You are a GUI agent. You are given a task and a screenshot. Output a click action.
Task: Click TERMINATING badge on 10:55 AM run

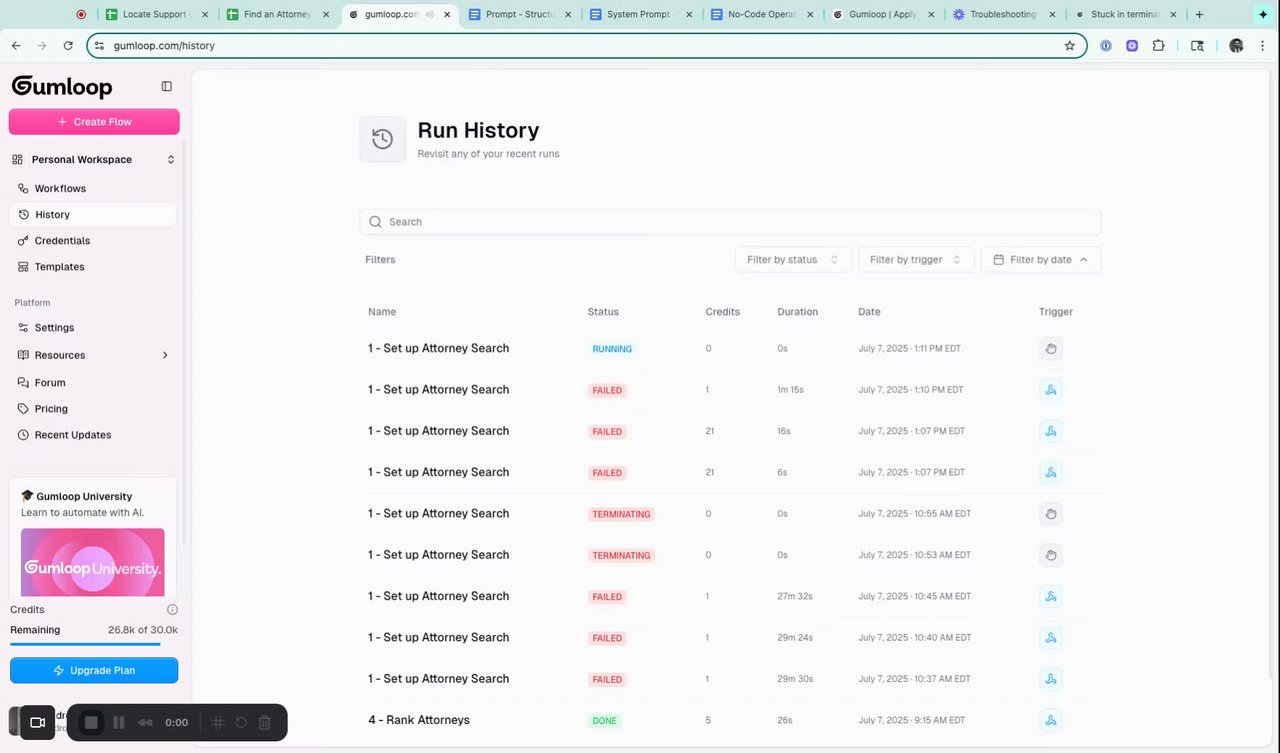tap(621, 514)
